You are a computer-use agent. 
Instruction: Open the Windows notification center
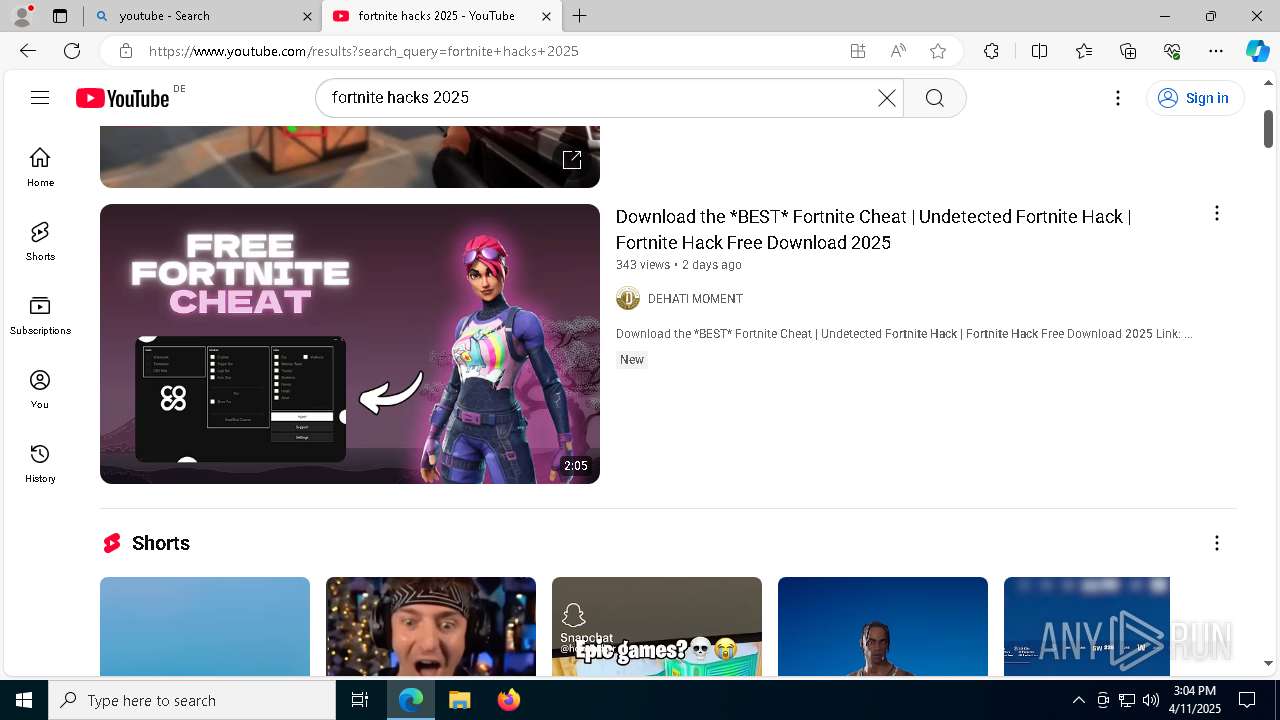(1247, 700)
